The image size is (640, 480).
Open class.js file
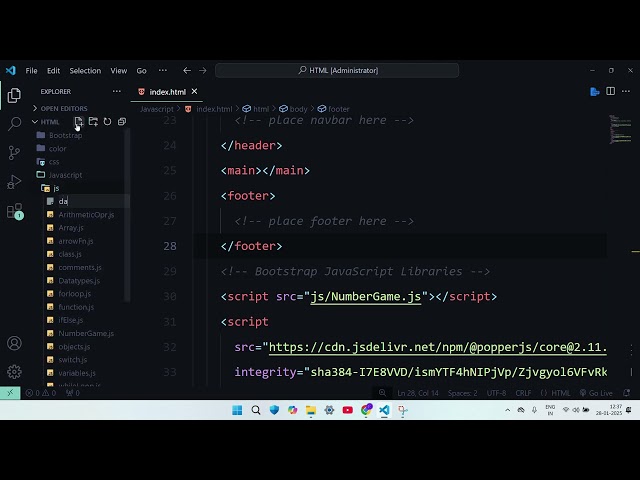70,254
